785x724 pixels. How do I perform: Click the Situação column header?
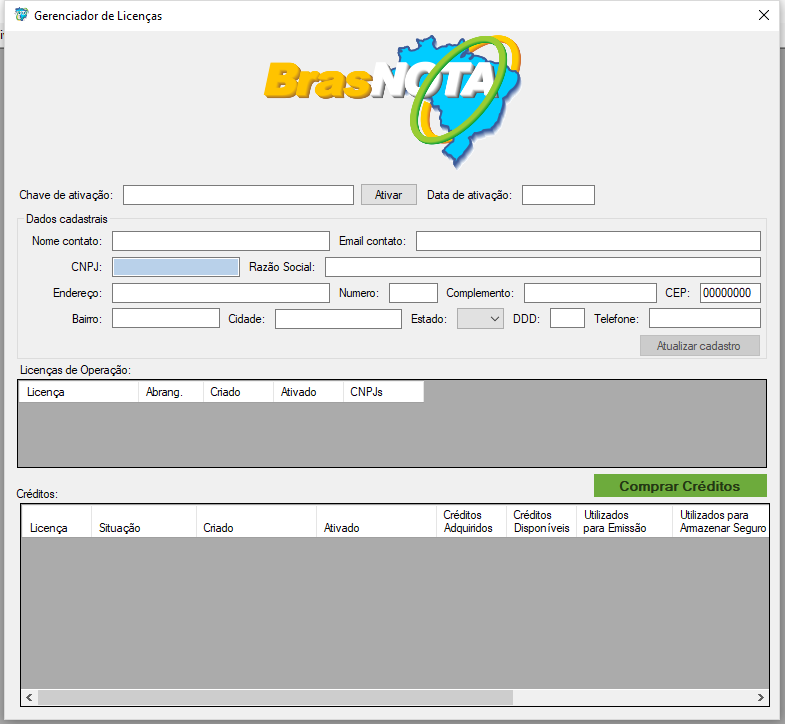(144, 522)
